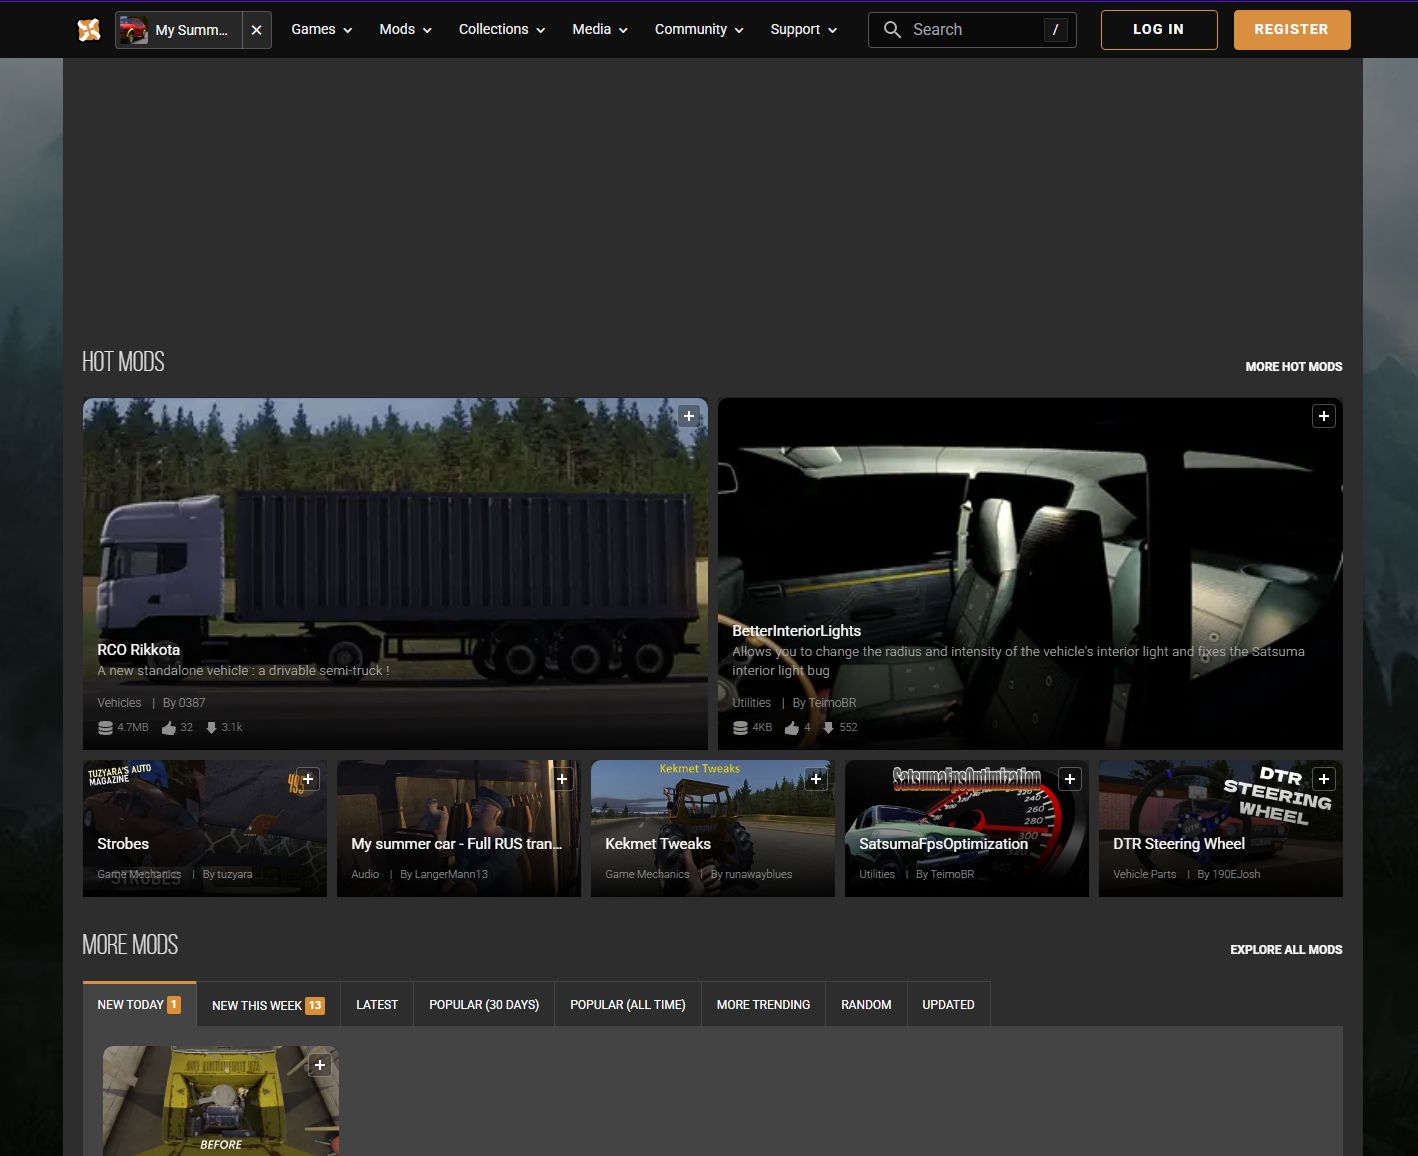Open the Media dropdown menu

click(600, 30)
